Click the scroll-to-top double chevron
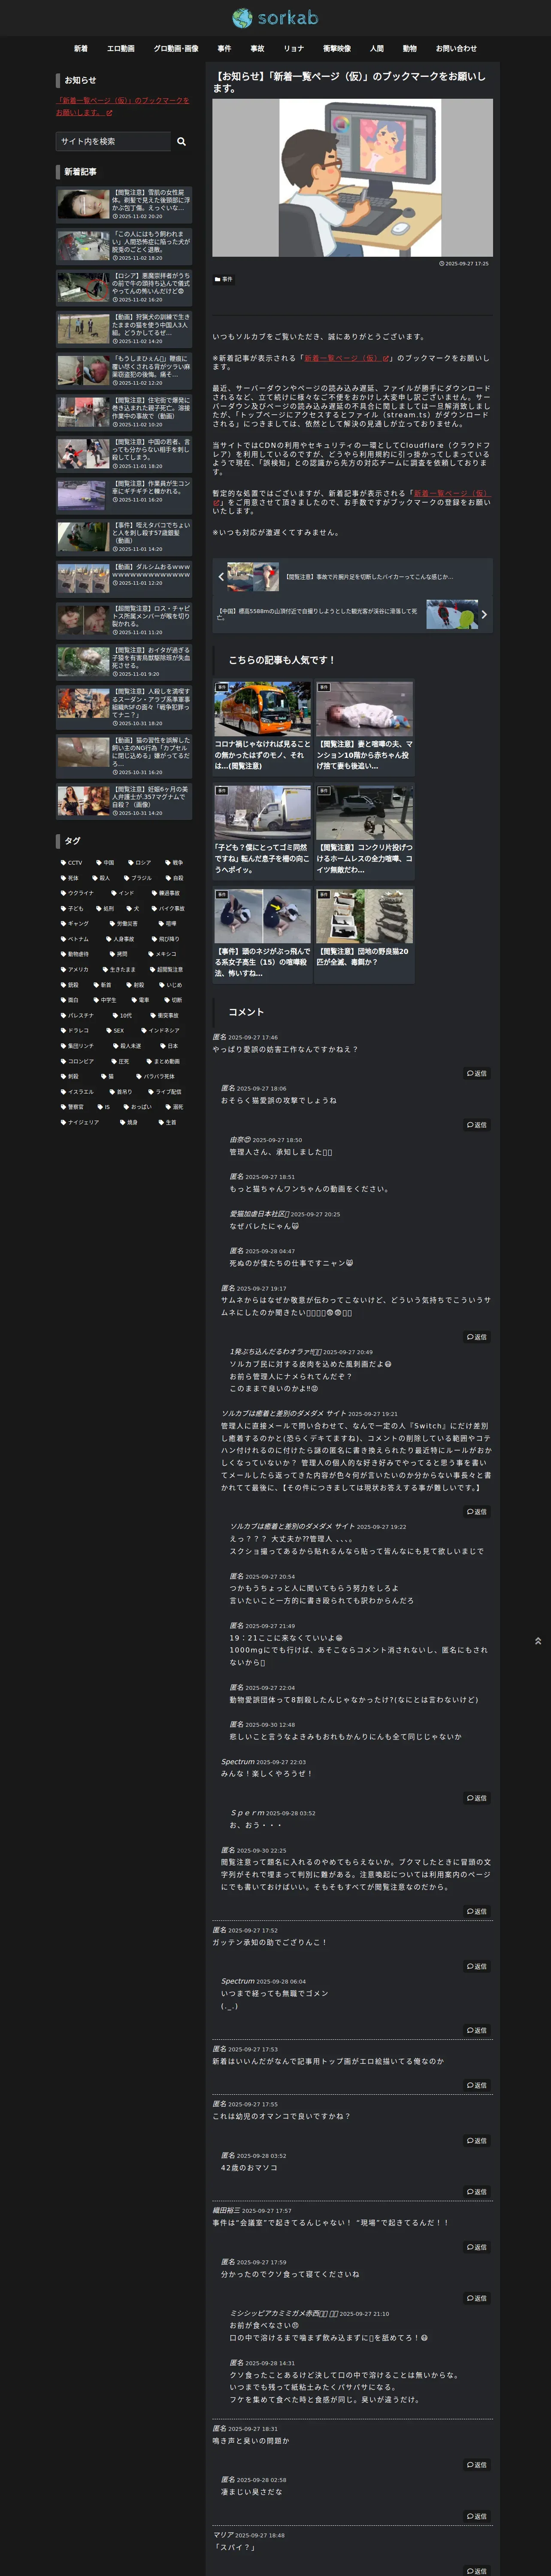The height and width of the screenshot is (2576, 551). pos(538,1641)
